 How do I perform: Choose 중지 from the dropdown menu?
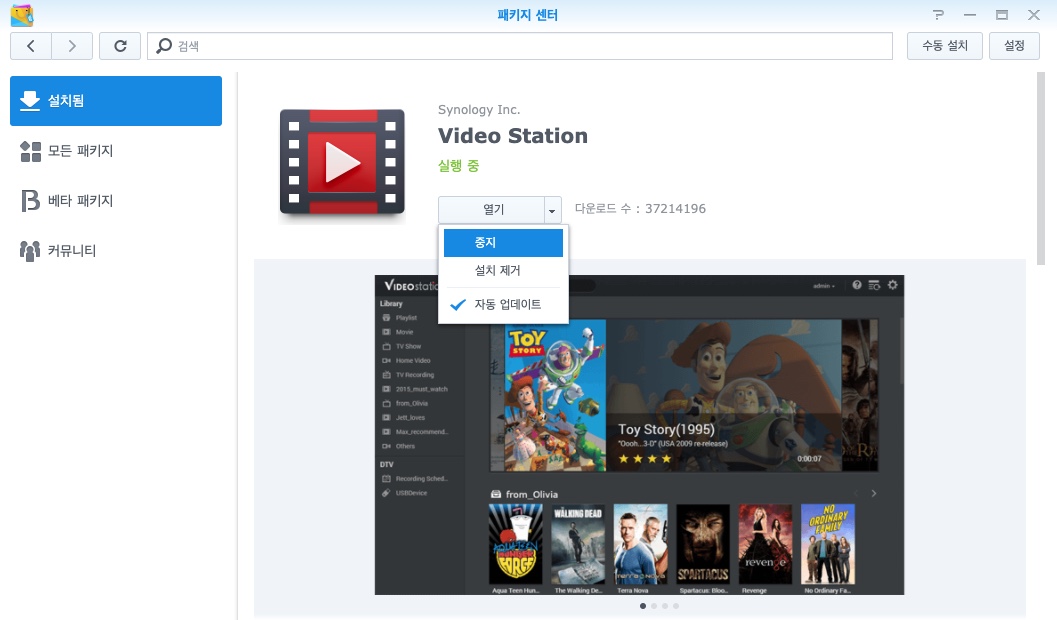tap(503, 243)
